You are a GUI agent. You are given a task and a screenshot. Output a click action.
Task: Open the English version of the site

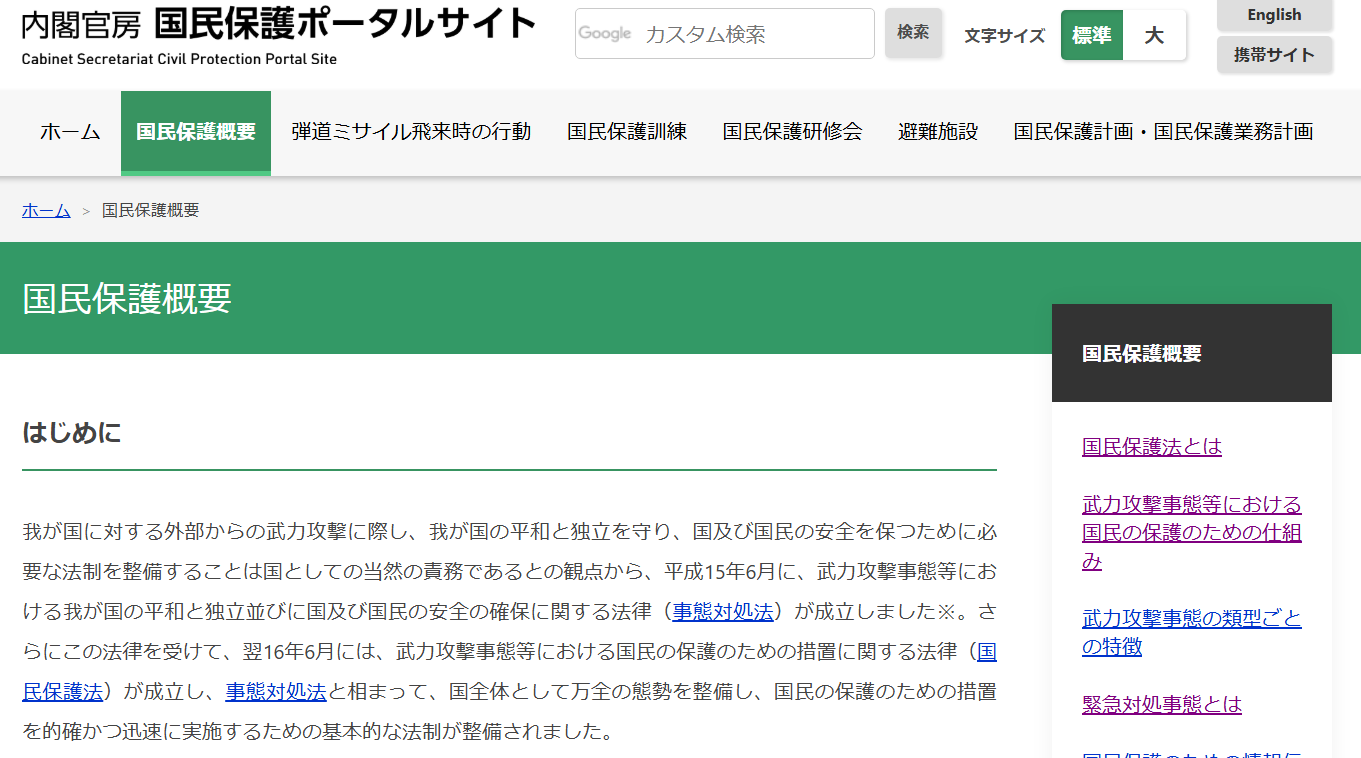[x=1274, y=15]
